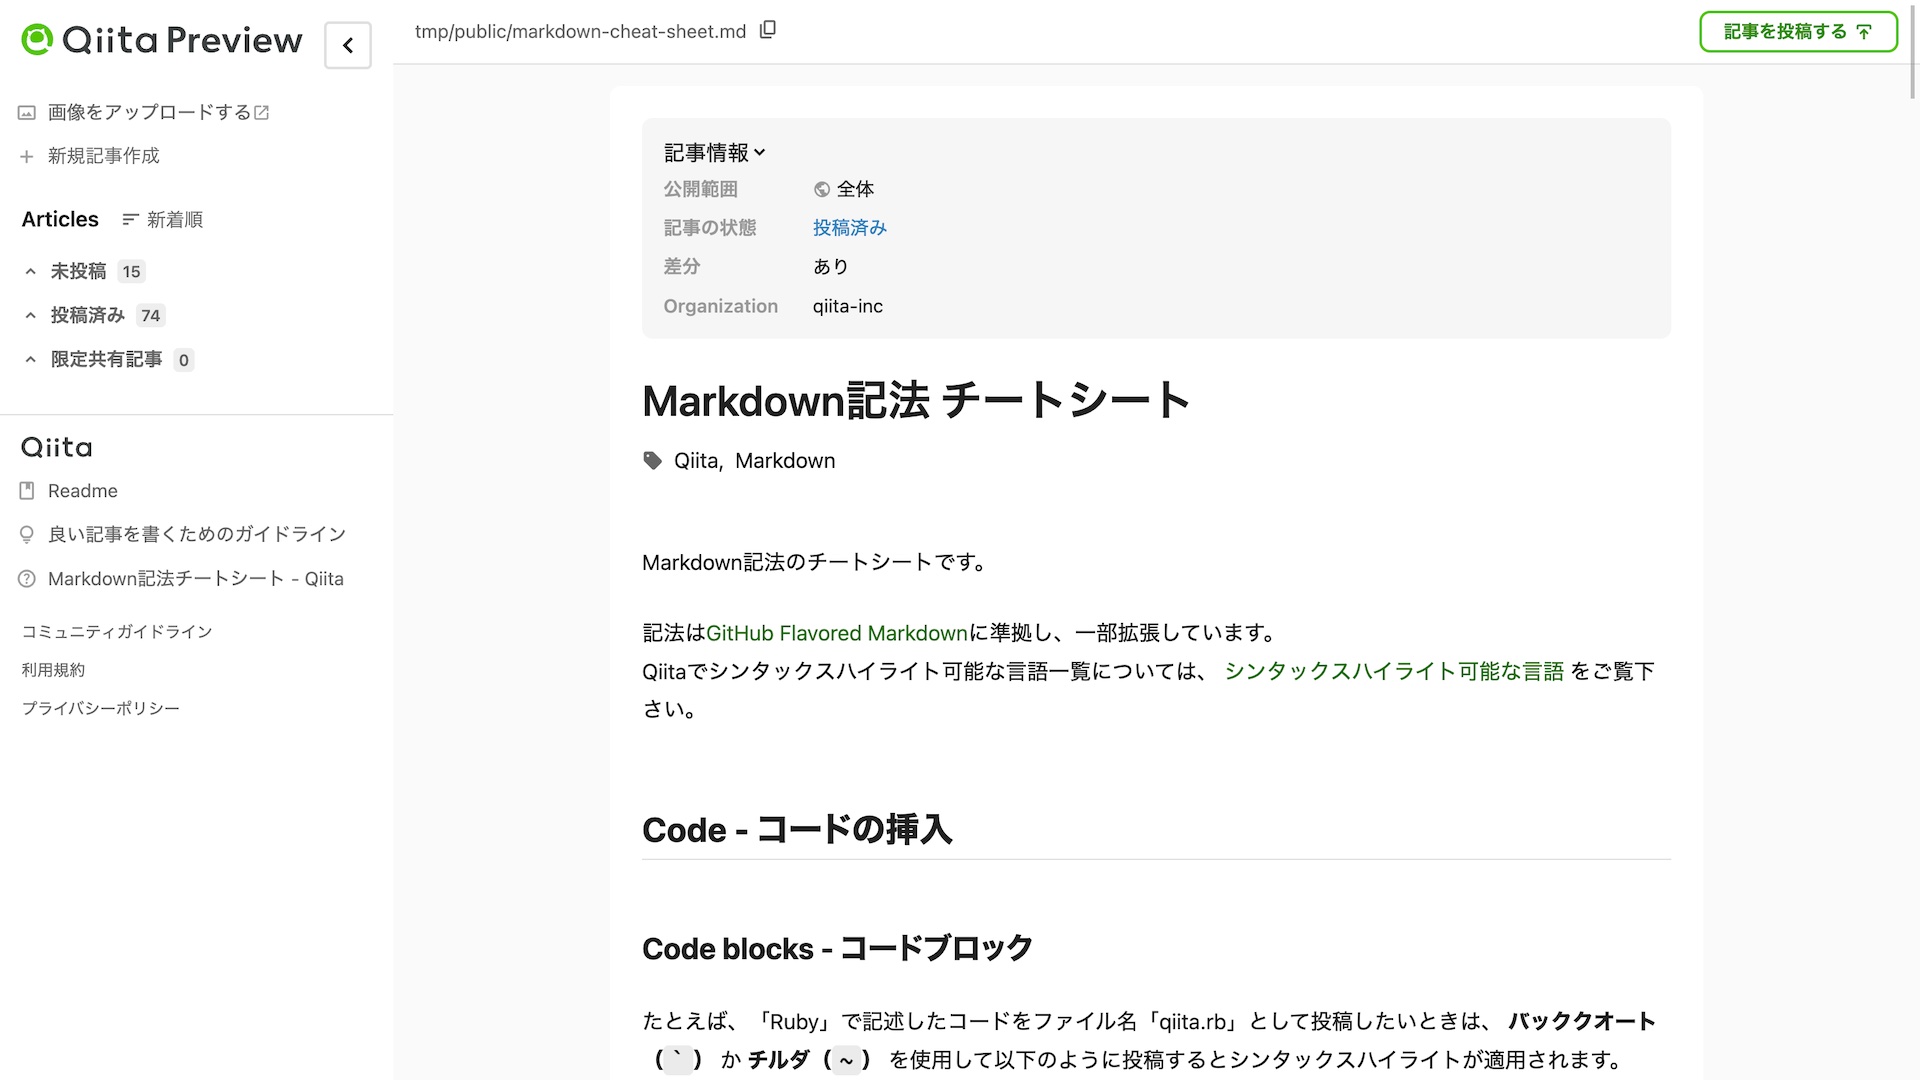Screen dimensions: 1920x1080
Task: Open the GitHub Flavored Markdown link
Action: [836, 633]
